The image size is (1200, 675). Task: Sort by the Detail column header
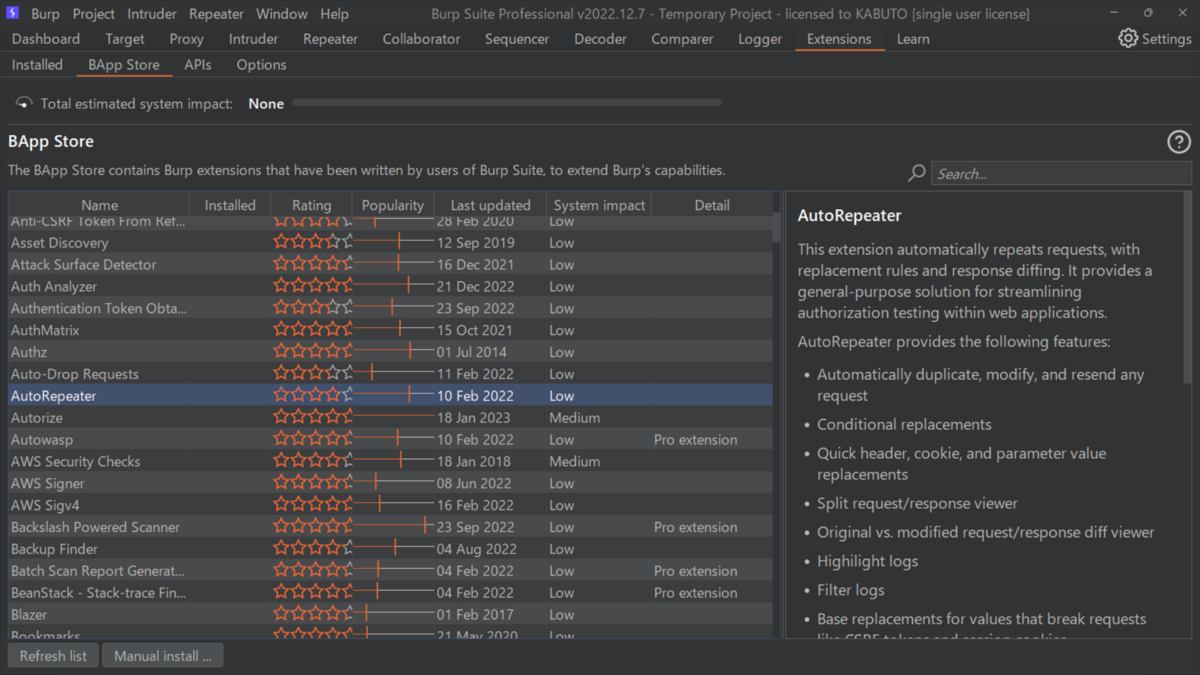click(712, 205)
